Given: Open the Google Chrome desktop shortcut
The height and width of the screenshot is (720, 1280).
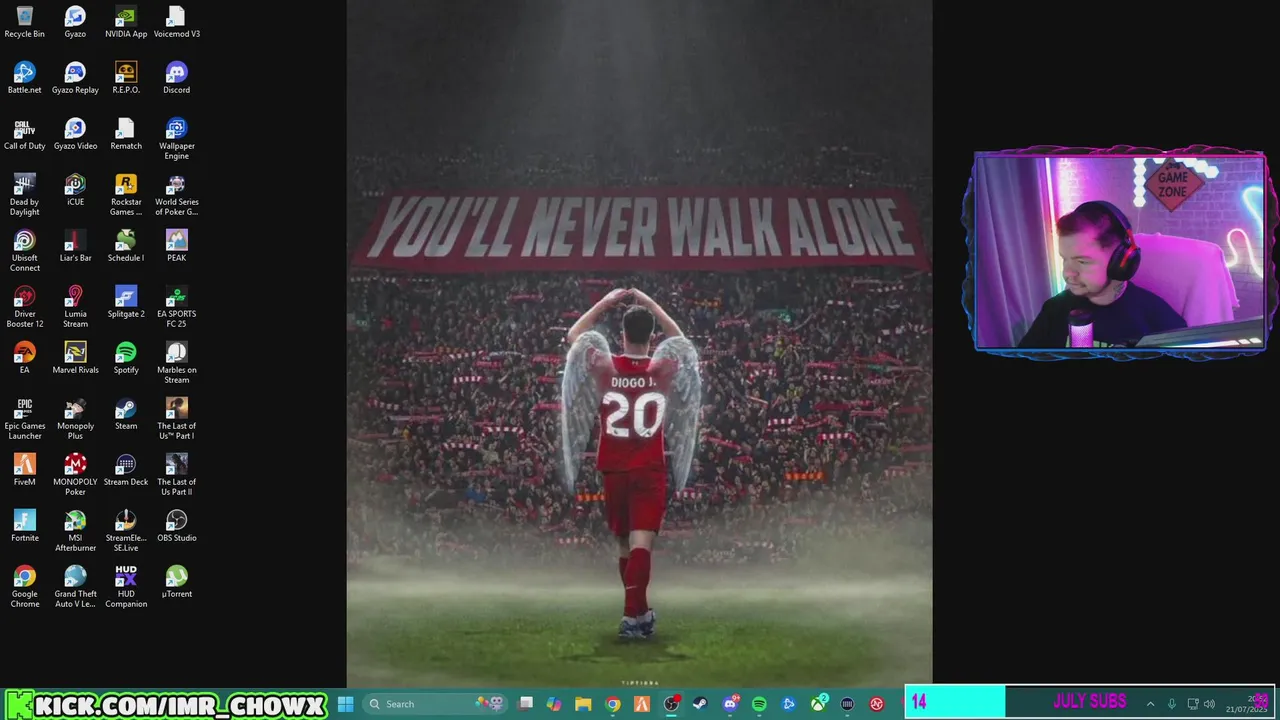Looking at the screenshot, I should (25, 587).
